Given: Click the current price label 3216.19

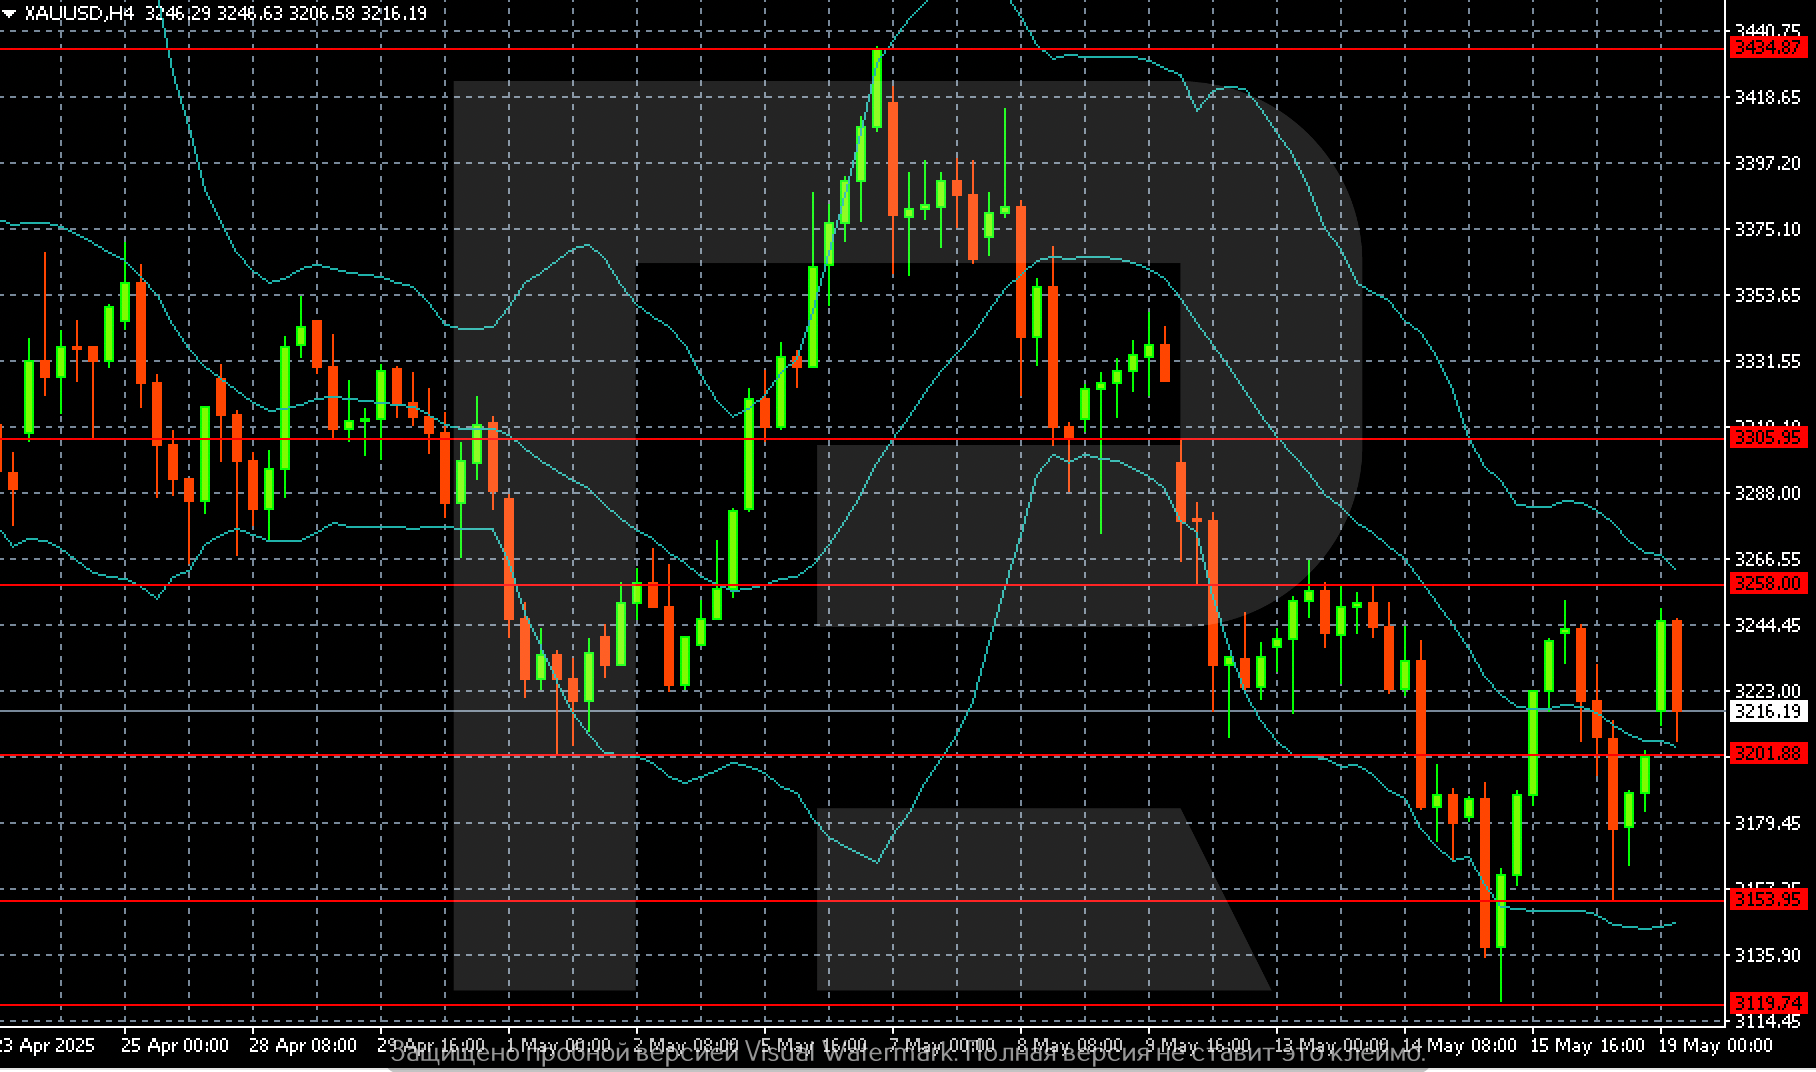Looking at the screenshot, I should [1768, 711].
